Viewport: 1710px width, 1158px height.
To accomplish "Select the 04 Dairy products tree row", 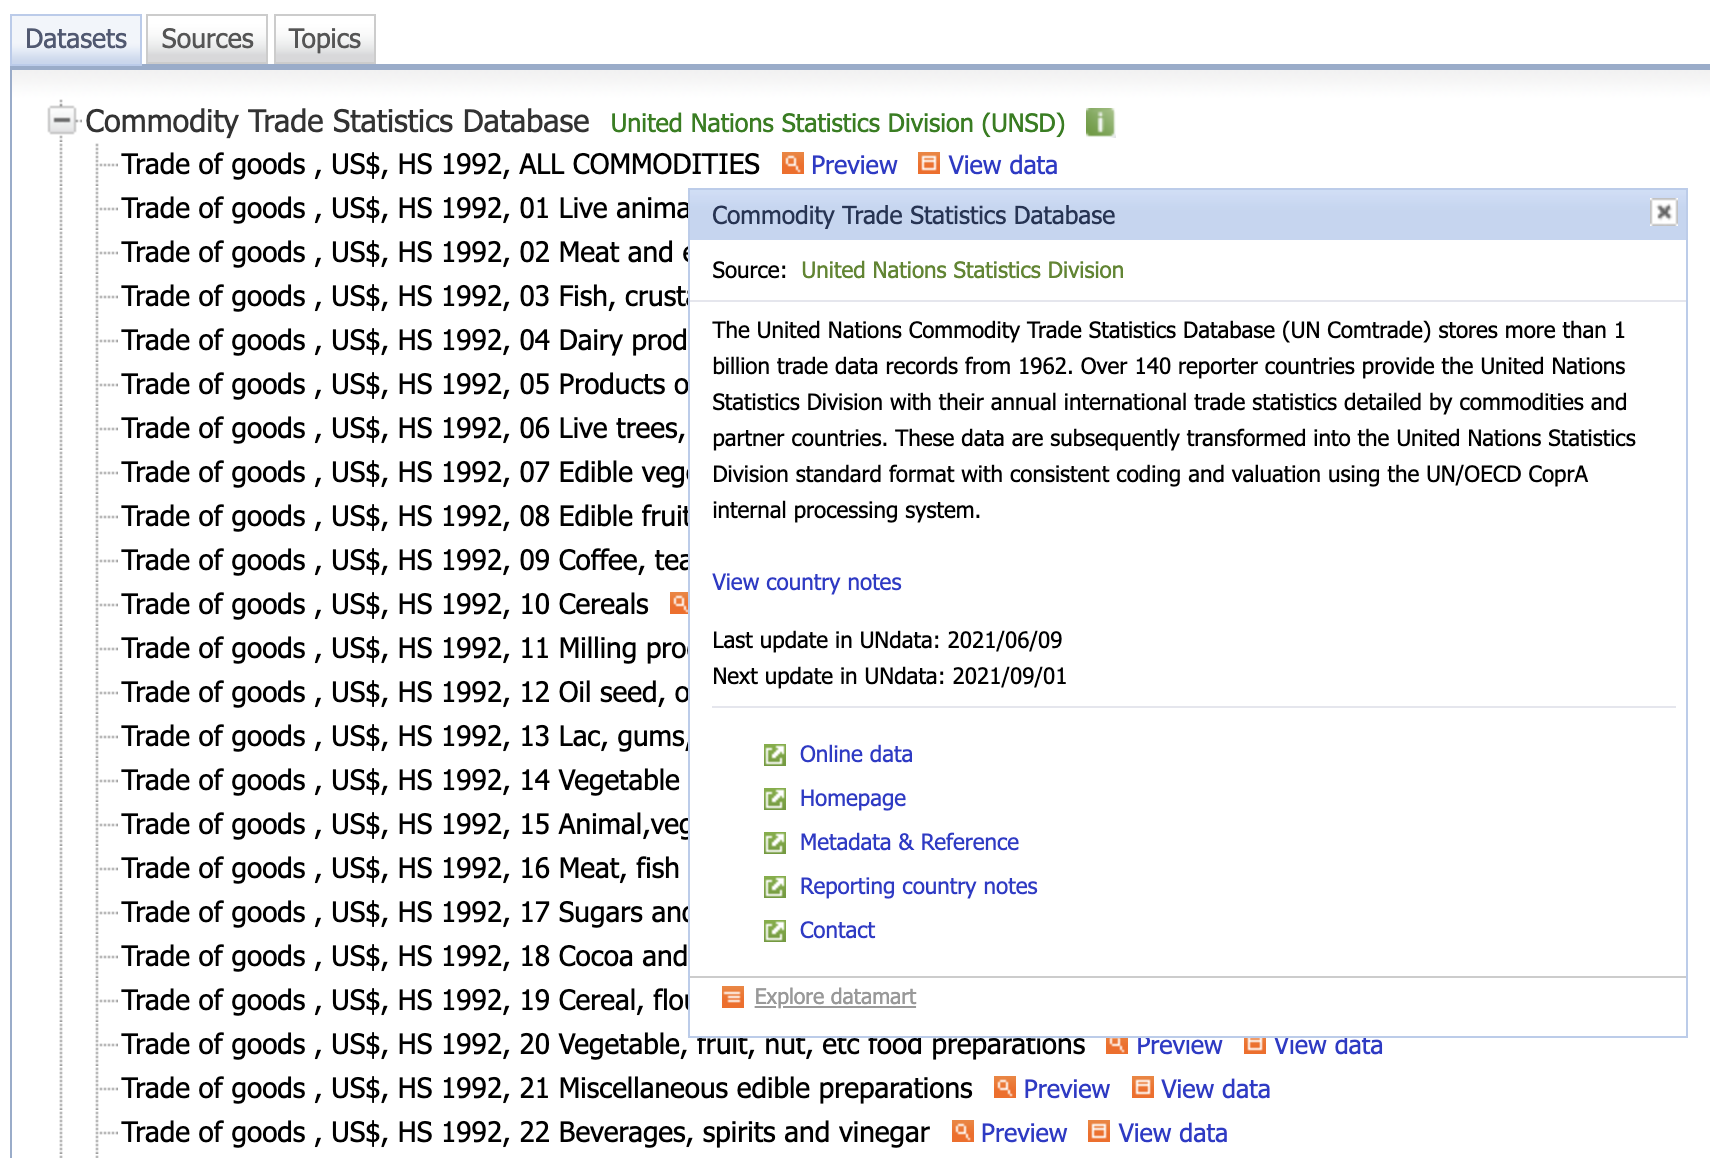I will coord(404,340).
